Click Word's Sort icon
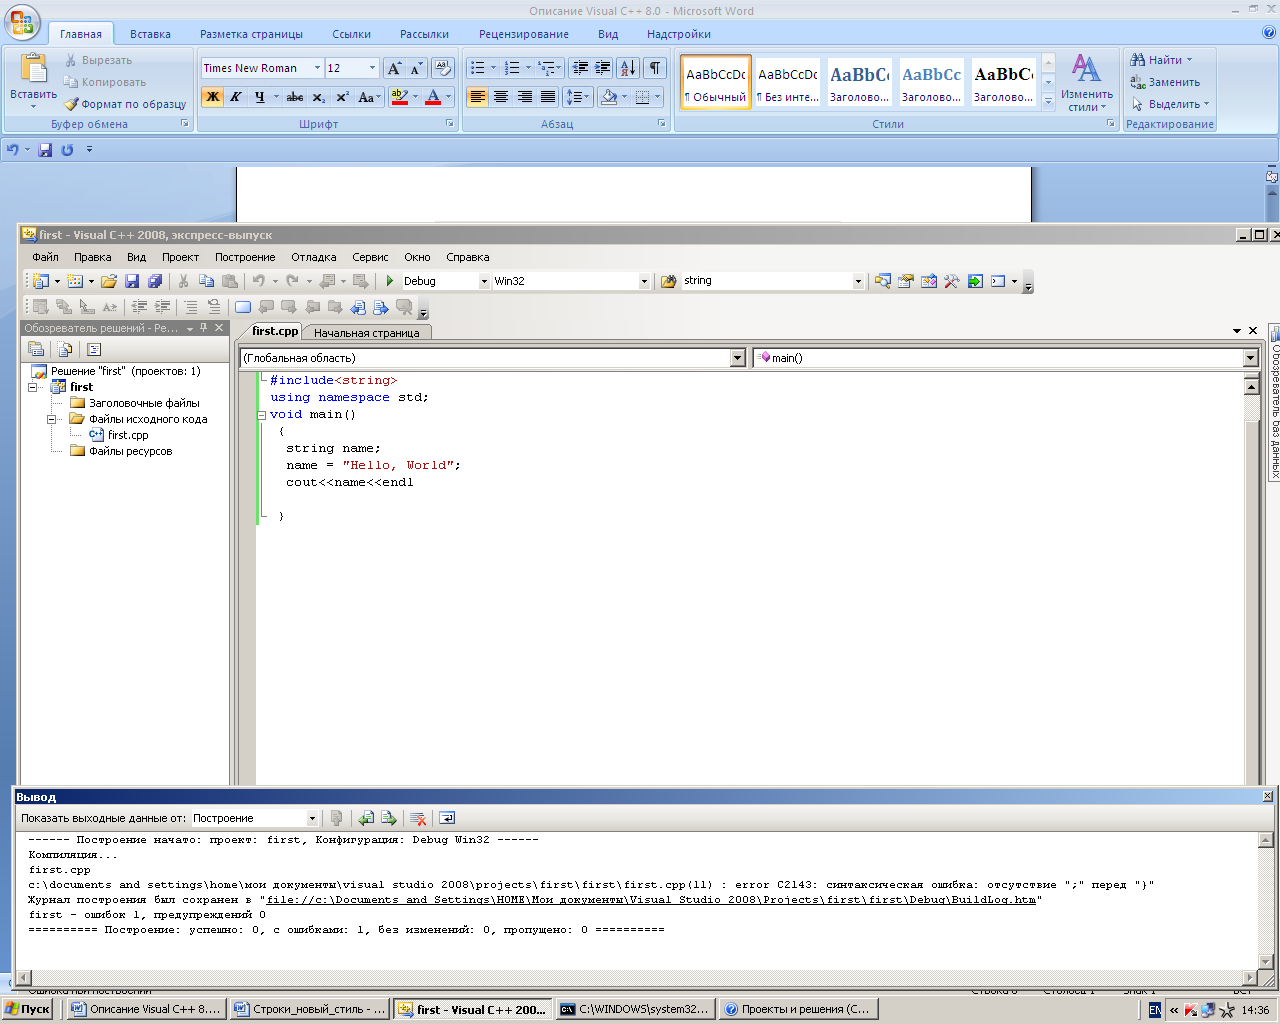This screenshot has height=1024, width=1280. [628, 68]
